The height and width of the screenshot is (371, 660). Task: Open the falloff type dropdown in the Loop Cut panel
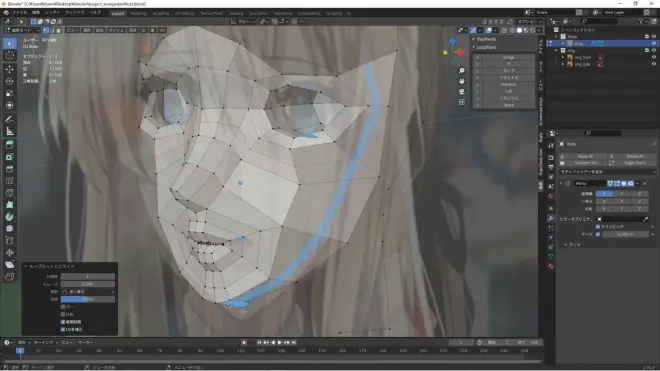click(x=88, y=291)
